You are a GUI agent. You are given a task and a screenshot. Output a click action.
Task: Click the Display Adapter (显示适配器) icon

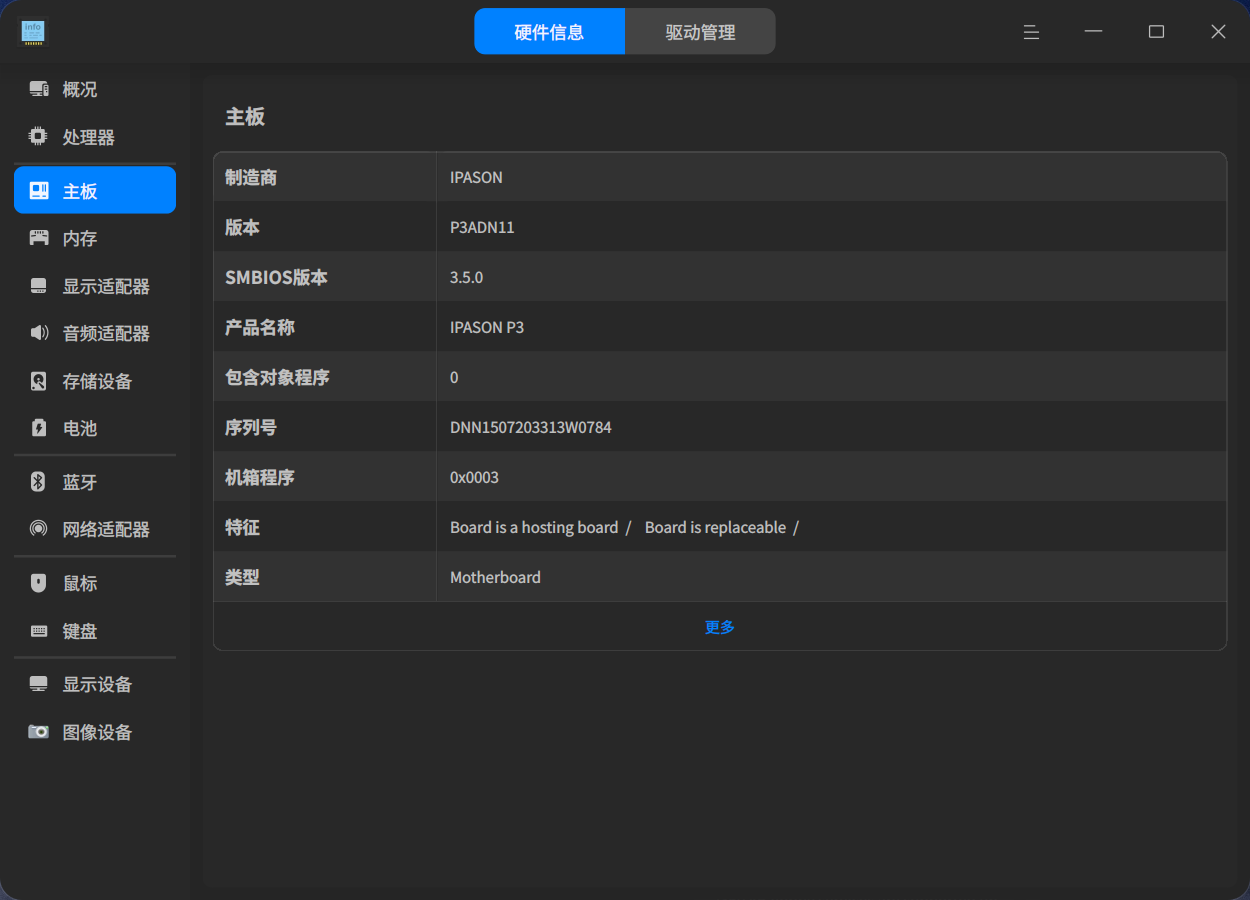39,286
